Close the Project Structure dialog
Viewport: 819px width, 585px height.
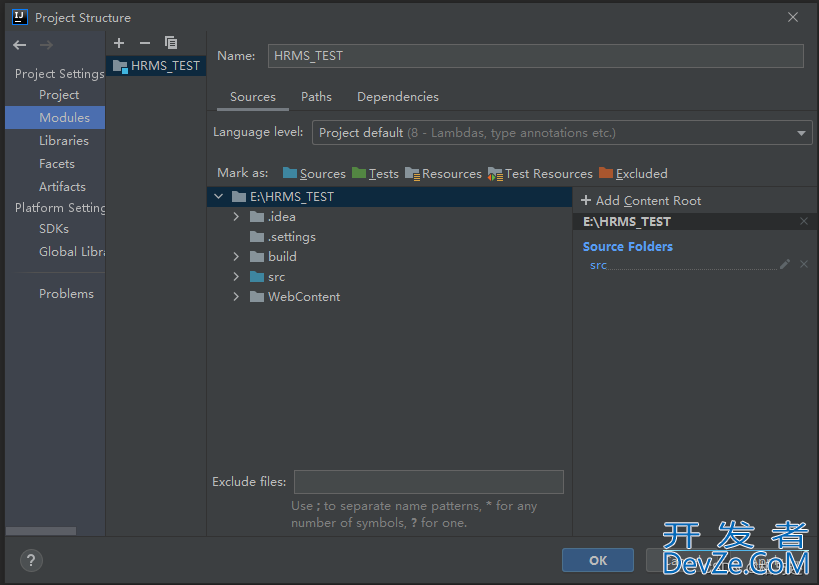(793, 17)
